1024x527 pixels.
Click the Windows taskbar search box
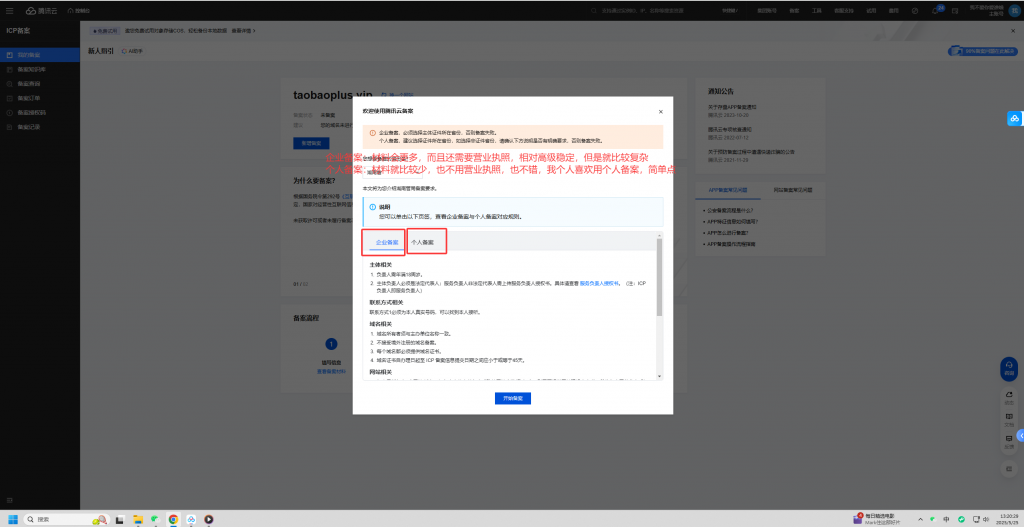67,519
